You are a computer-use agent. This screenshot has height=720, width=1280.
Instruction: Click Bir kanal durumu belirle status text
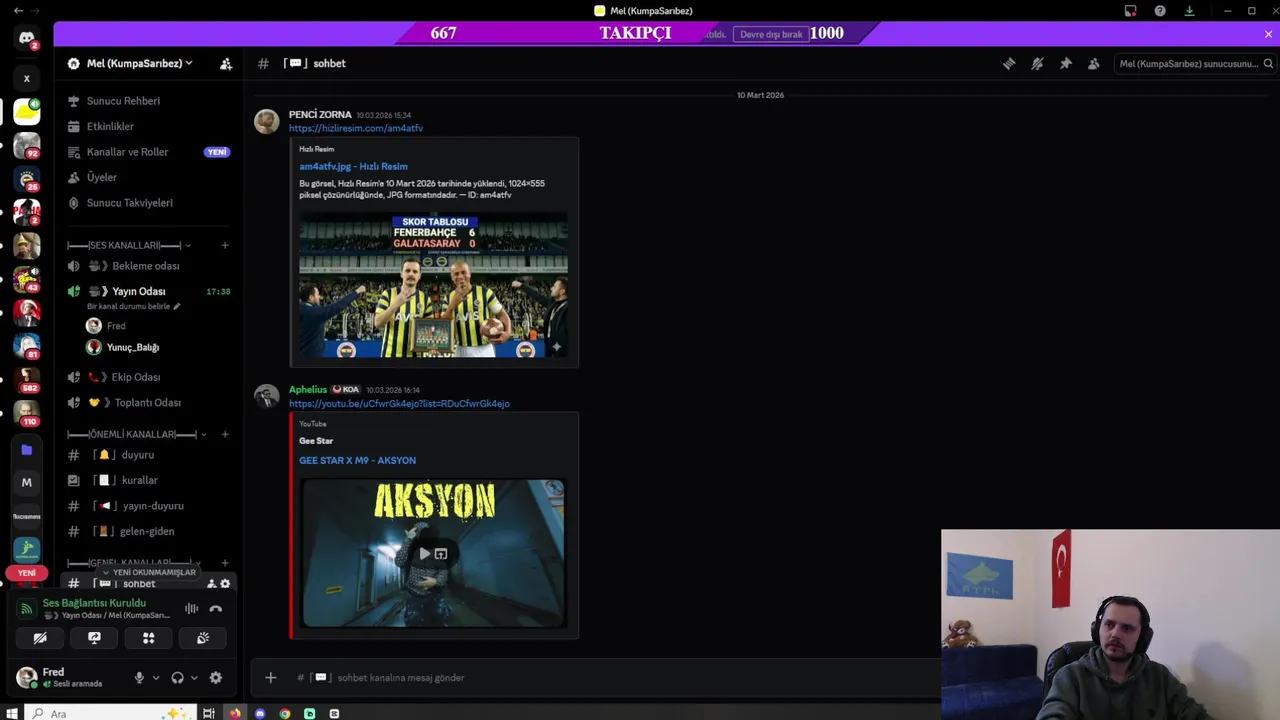pos(128,306)
